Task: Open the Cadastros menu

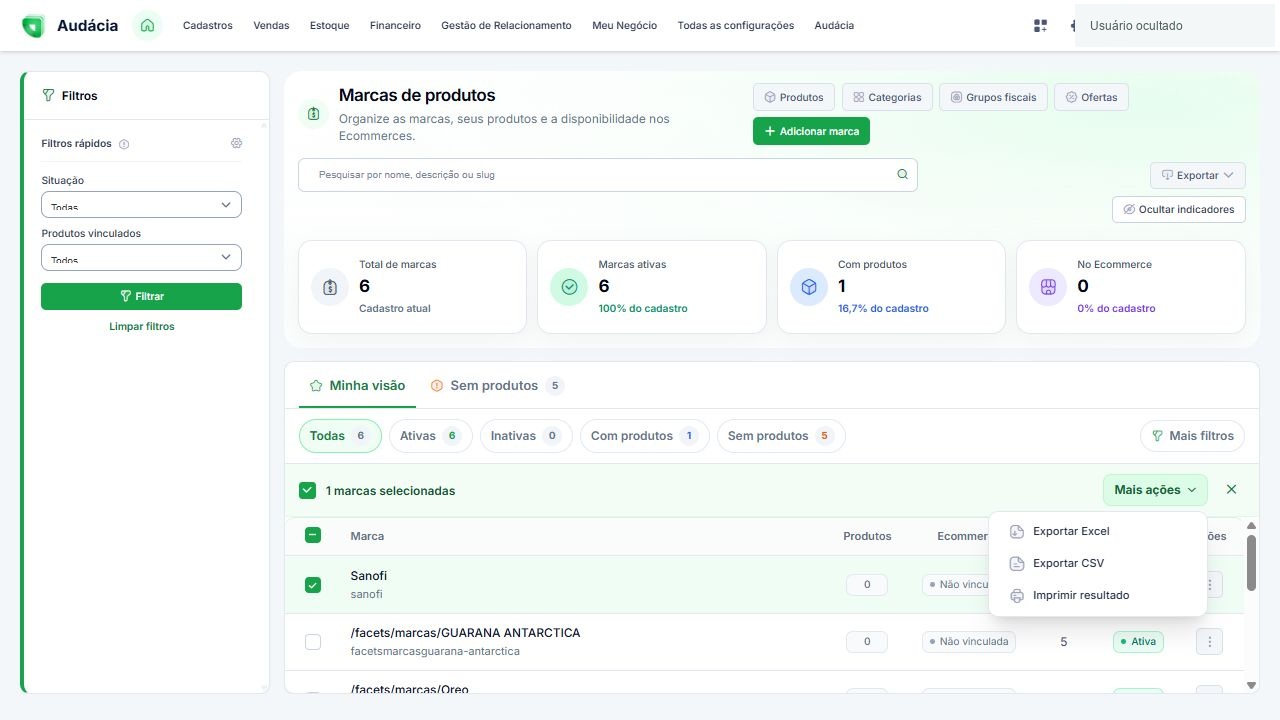Action: coord(208,25)
